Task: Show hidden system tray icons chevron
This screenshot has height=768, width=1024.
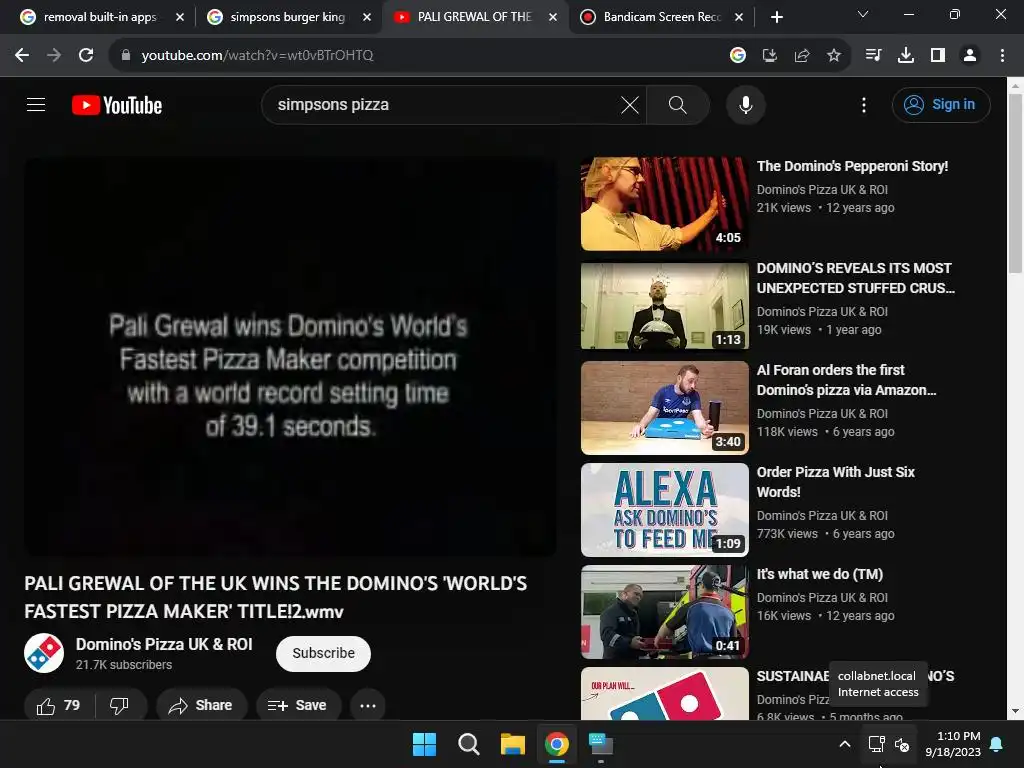Action: (844, 744)
